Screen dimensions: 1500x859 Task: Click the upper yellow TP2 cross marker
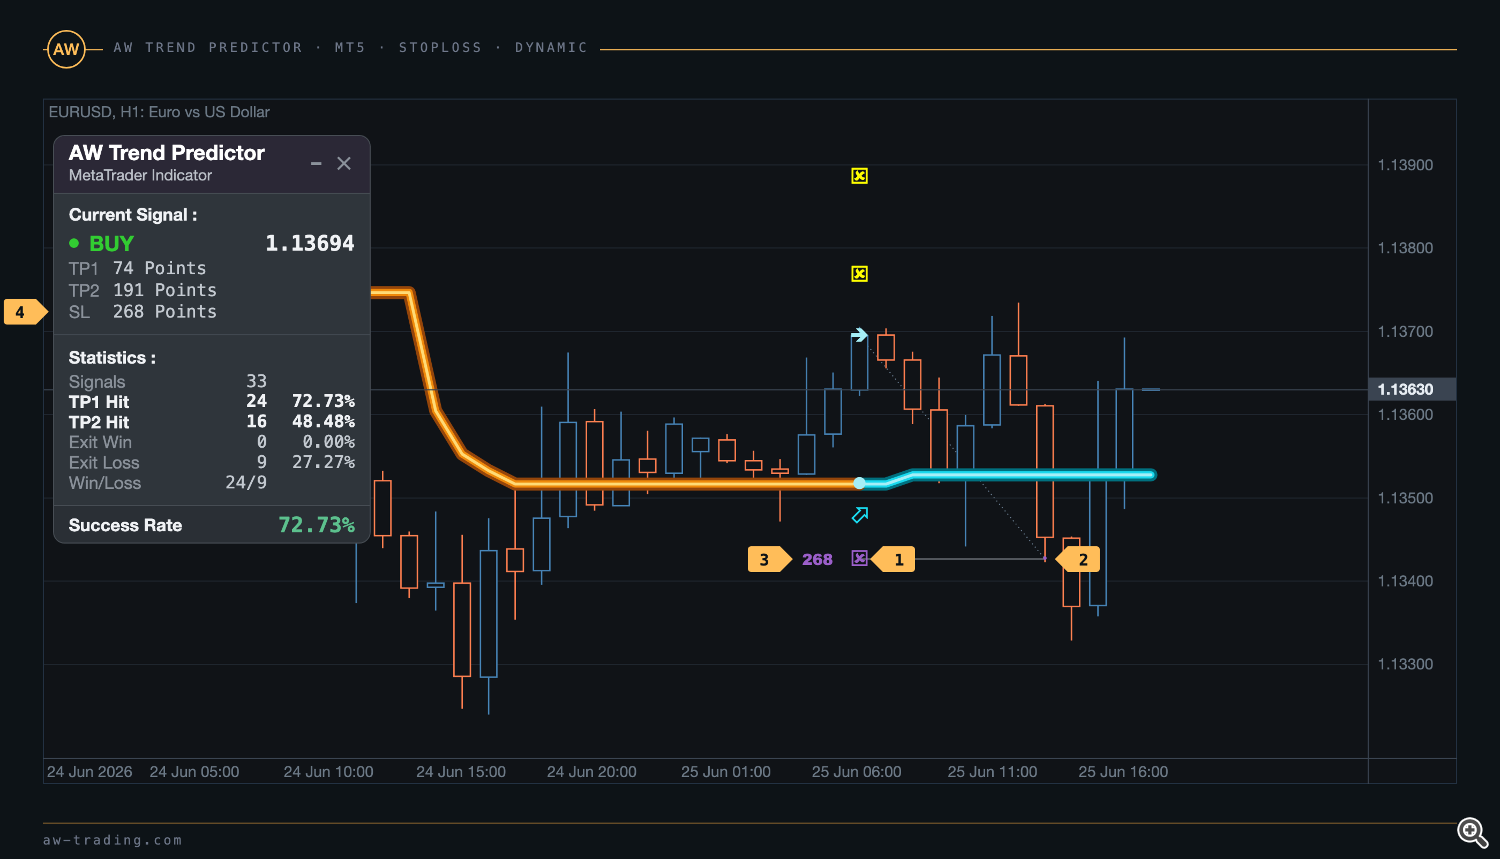(859, 176)
